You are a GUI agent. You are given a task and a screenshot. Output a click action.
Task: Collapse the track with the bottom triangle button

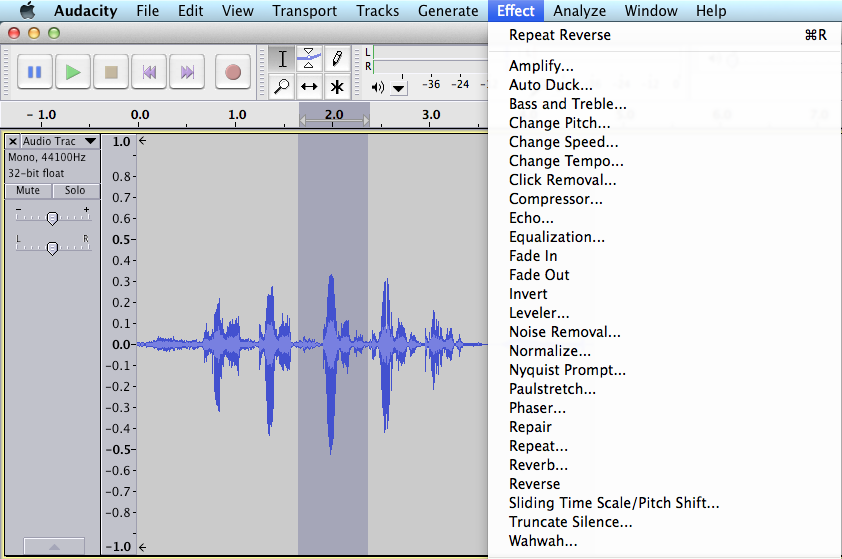(x=54, y=546)
